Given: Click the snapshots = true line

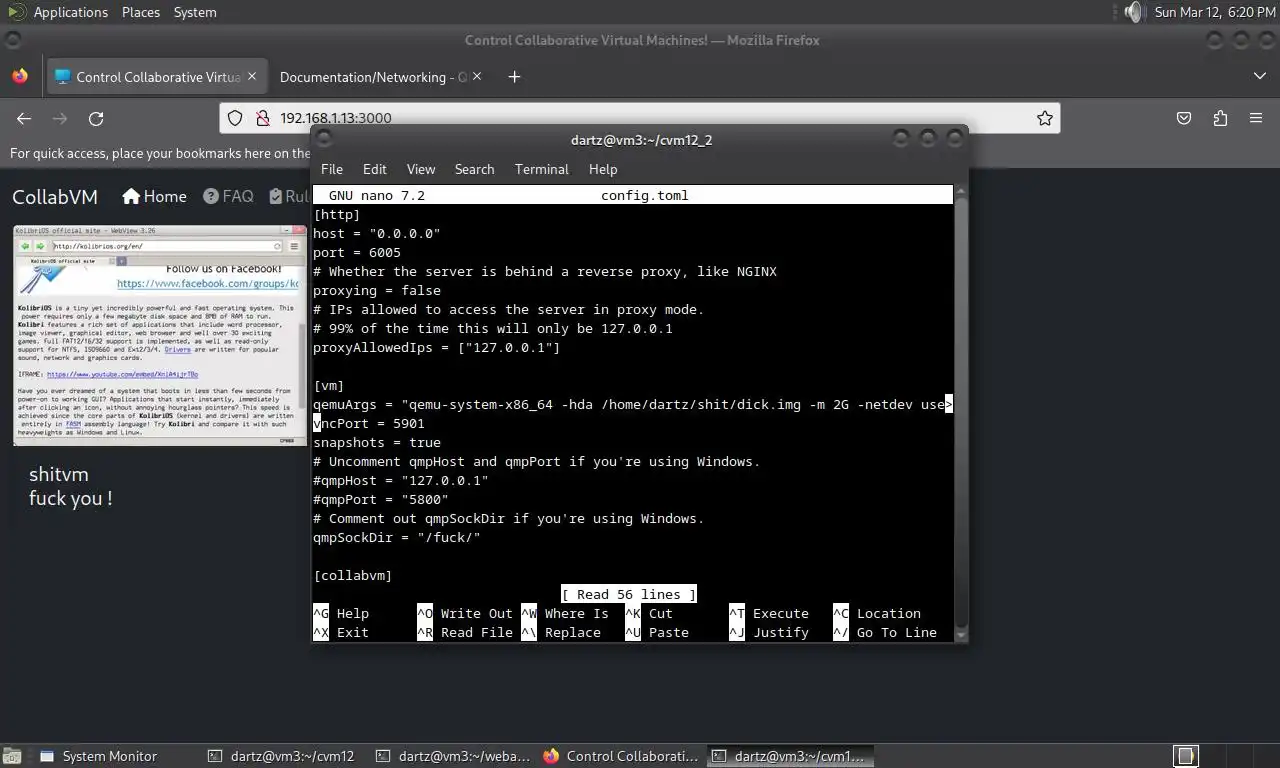Looking at the screenshot, I should click(x=377, y=442).
